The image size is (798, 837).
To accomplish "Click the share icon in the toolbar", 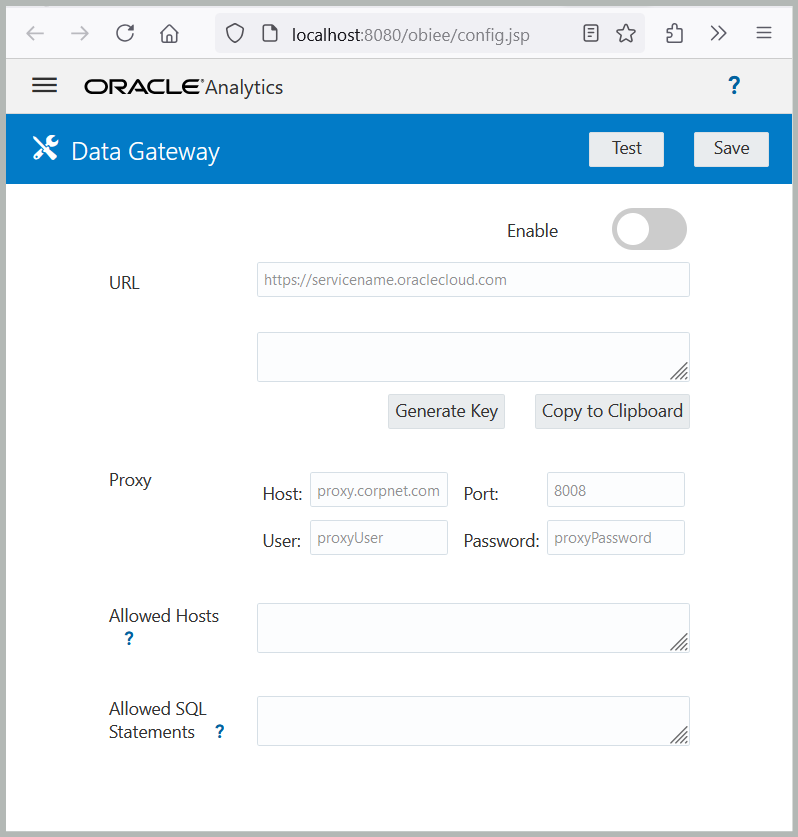I will click(x=673, y=32).
